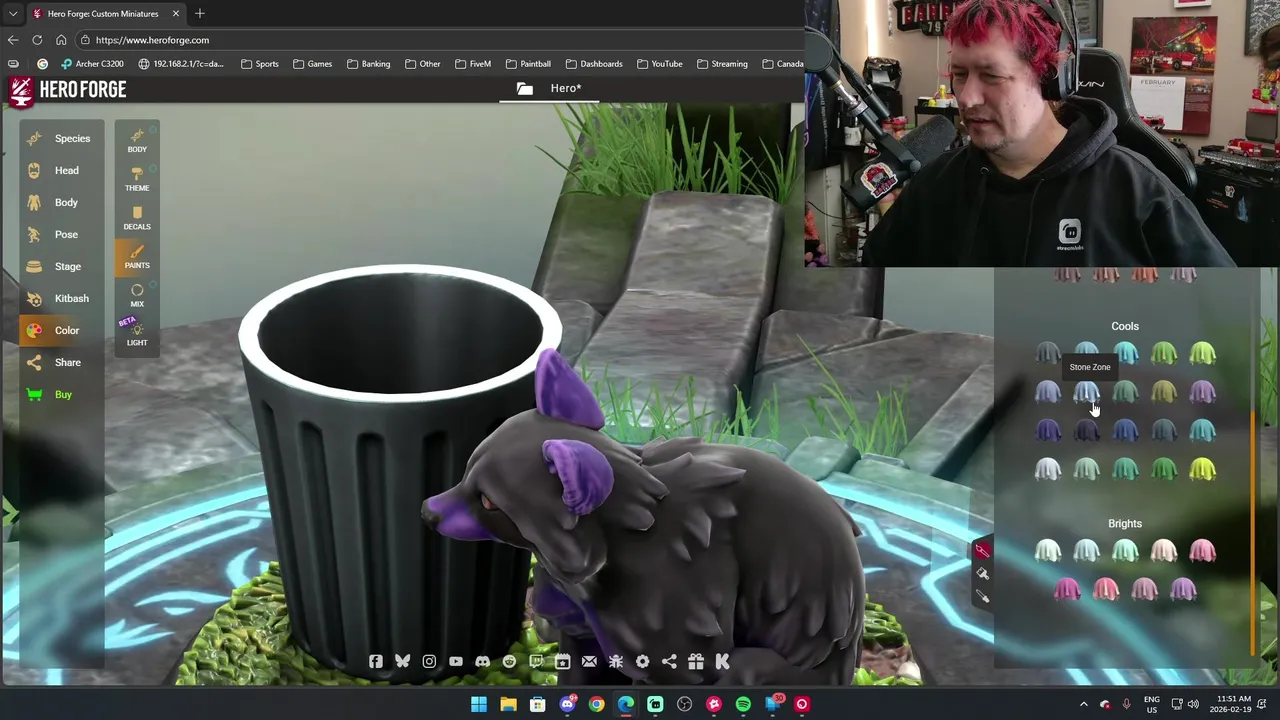The width and height of the screenshot is (1280, 720).
Task: Open the beta LIGHT sub-tab
Action: pos(137,334)
